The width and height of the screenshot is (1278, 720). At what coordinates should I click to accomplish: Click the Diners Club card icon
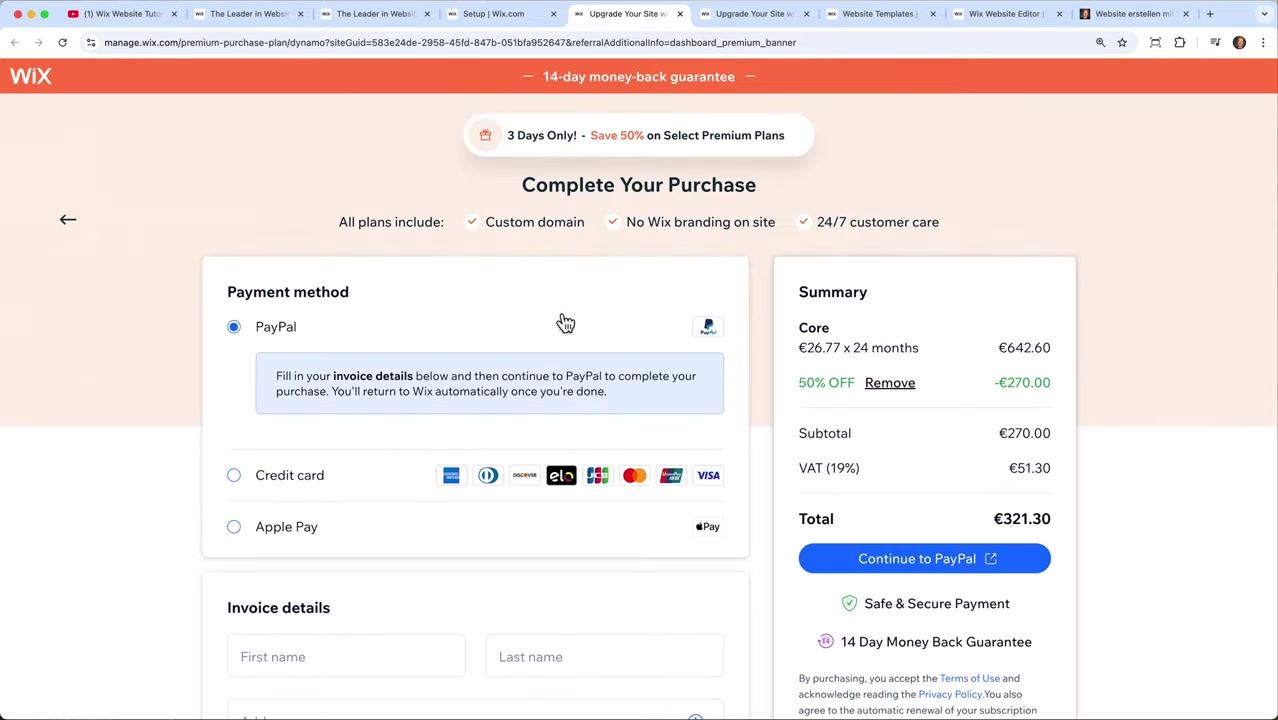[488, 476]
